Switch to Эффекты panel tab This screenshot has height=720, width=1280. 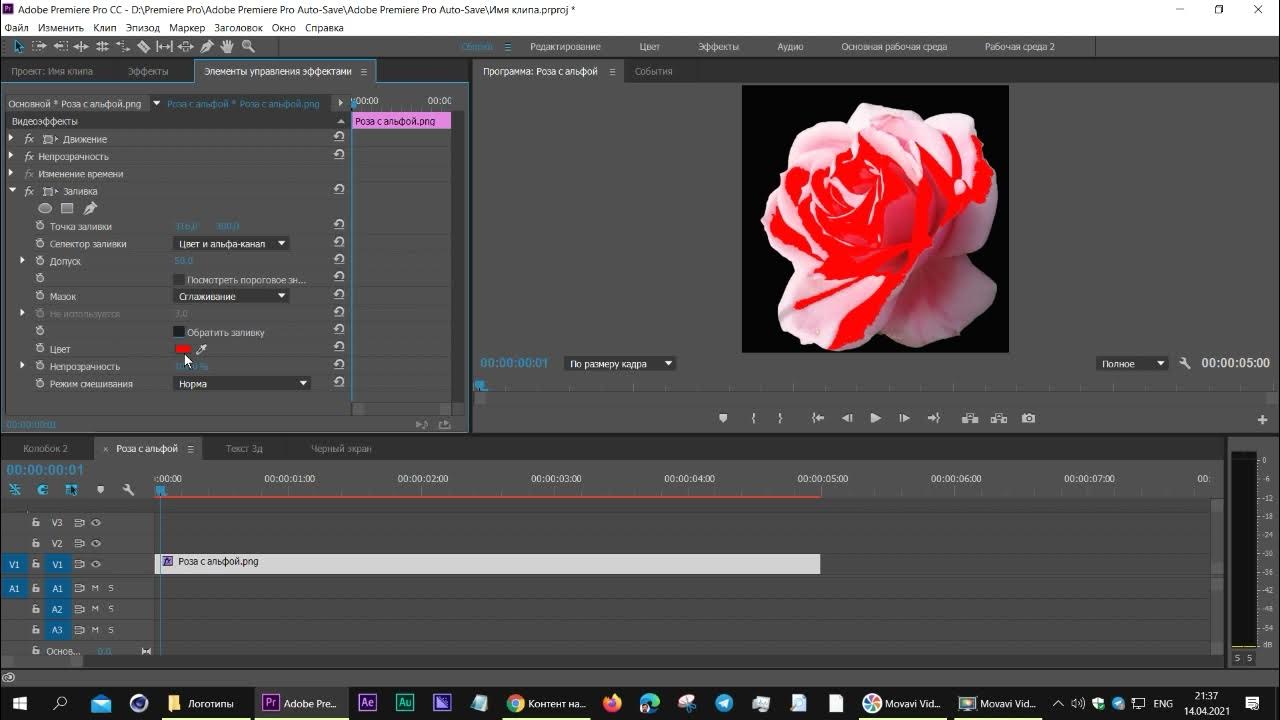point(148,72)
